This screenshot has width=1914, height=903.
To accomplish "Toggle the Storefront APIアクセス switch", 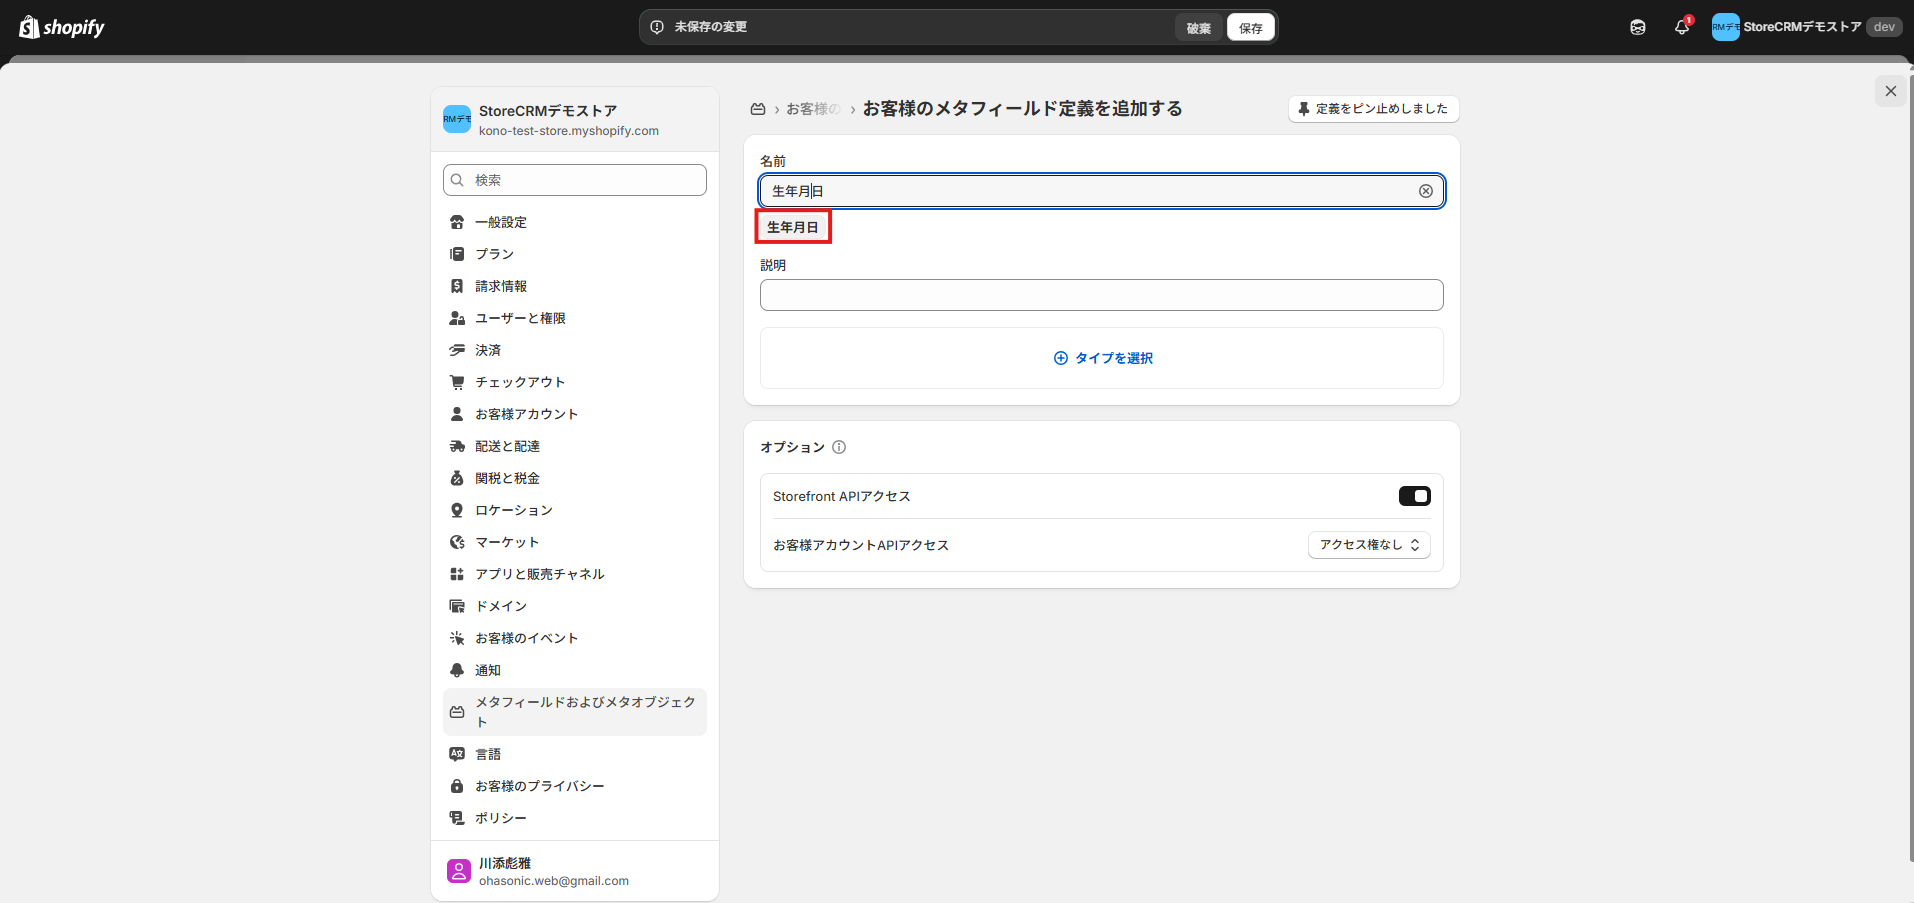I will [1414, 496].
